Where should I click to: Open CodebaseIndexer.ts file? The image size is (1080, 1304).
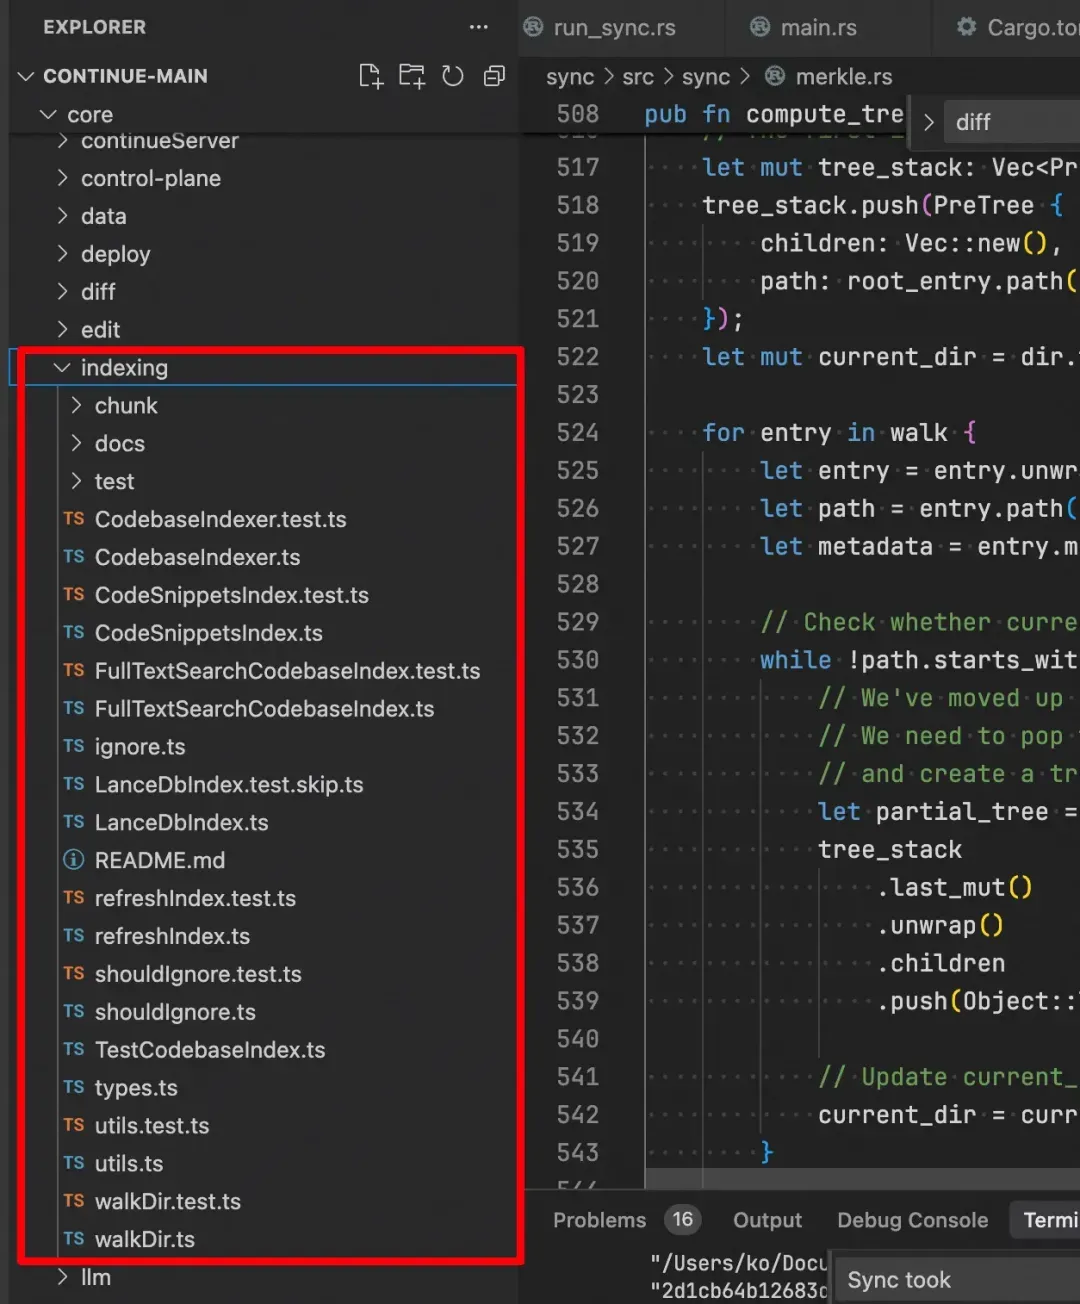tap(198, 557)
